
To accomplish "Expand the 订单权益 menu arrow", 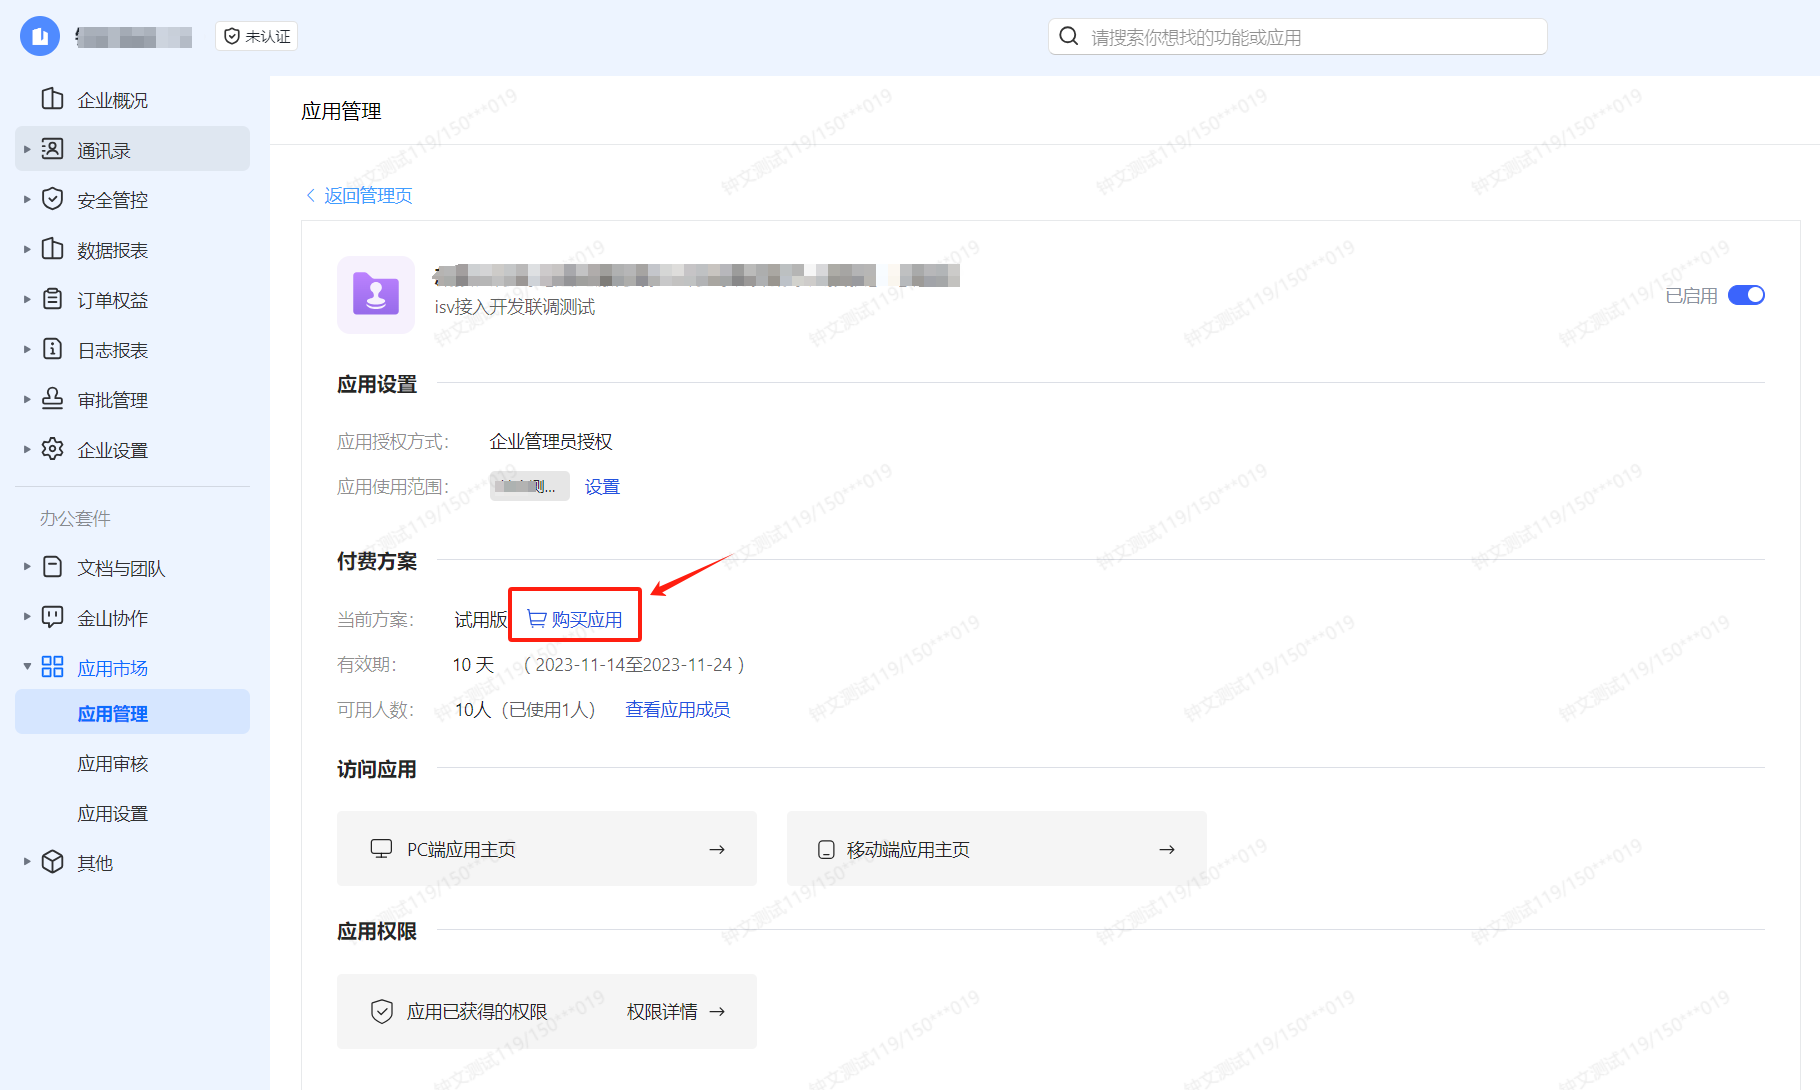I will point(27,299).
